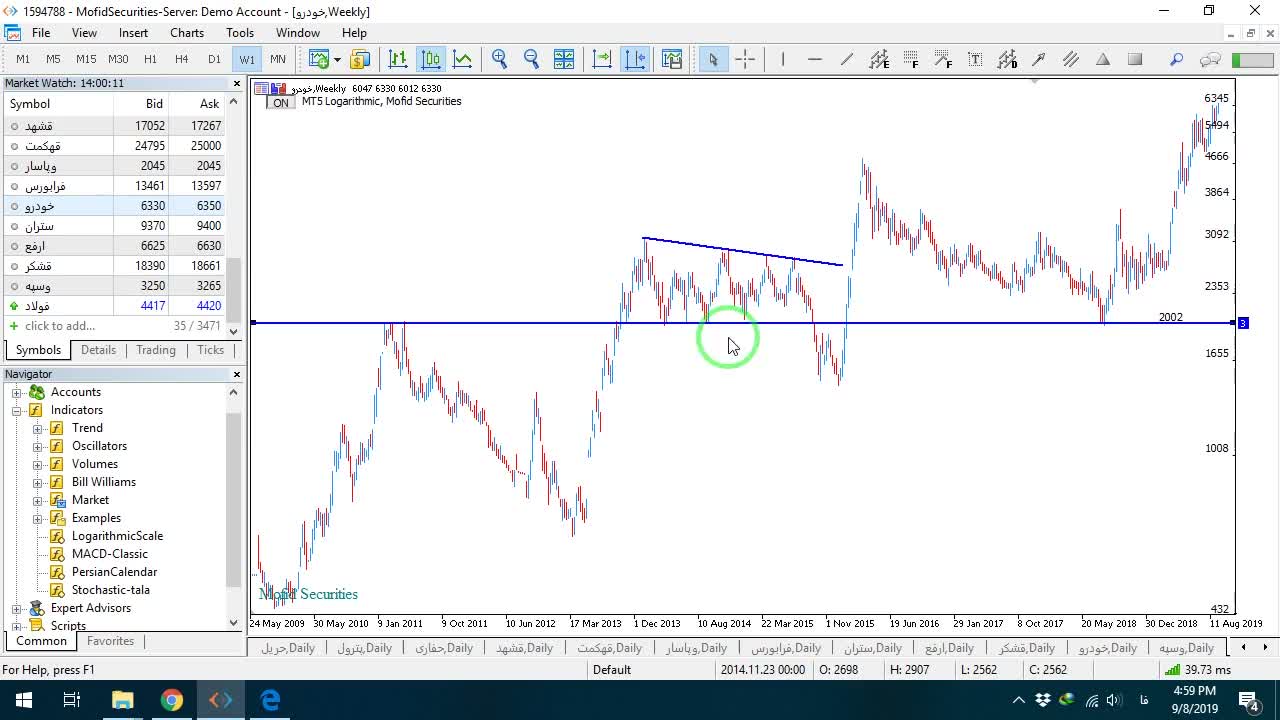This screenshot has height=720, width=1280.
Task: Collapse the Indicators tree node
Action: click(x=17, y=410)
